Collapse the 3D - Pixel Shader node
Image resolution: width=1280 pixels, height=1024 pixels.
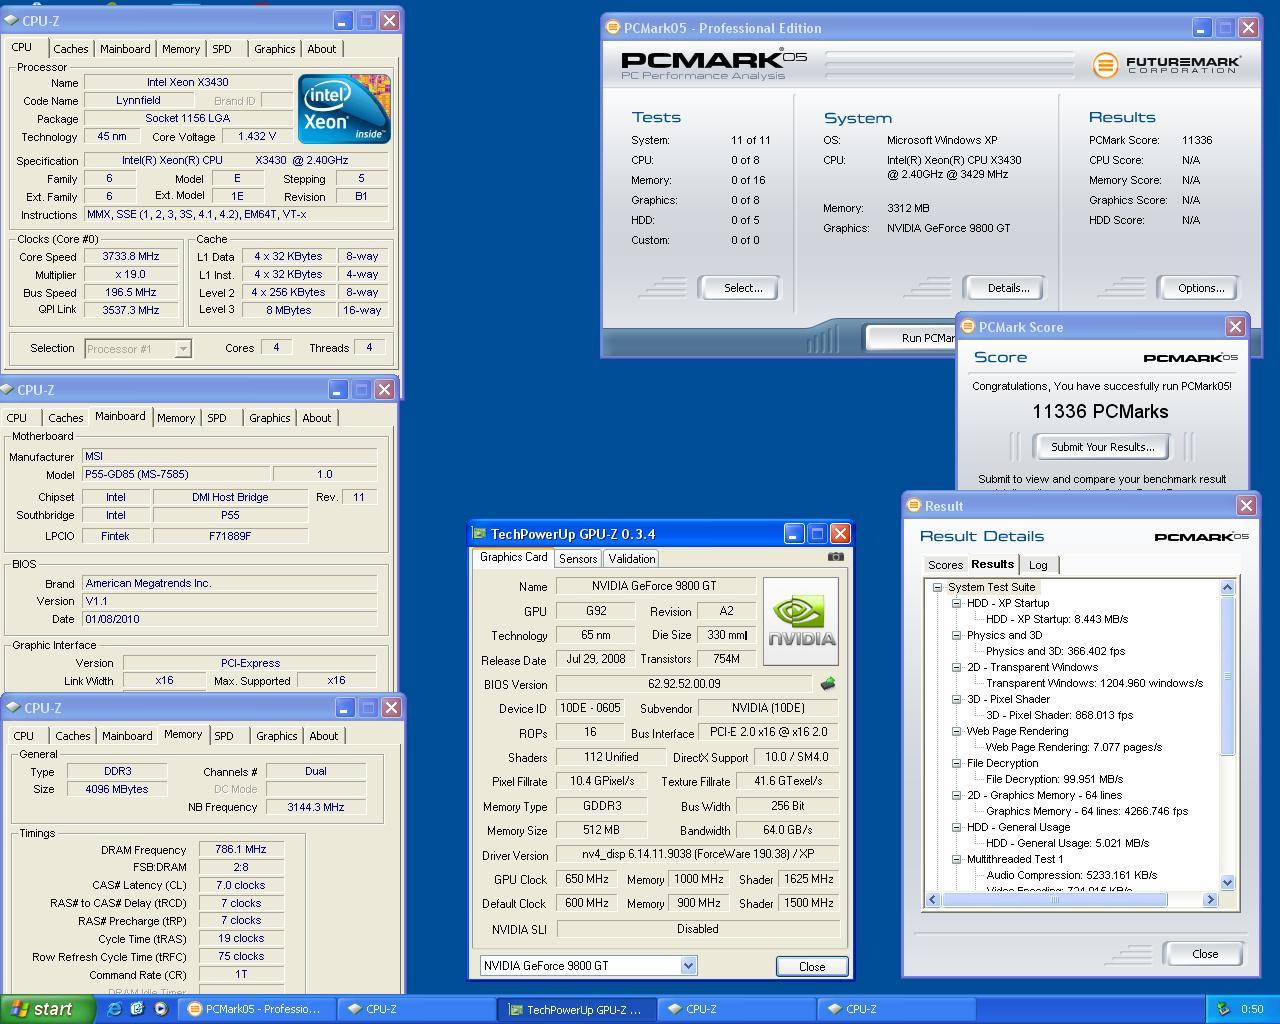[956, 700]
